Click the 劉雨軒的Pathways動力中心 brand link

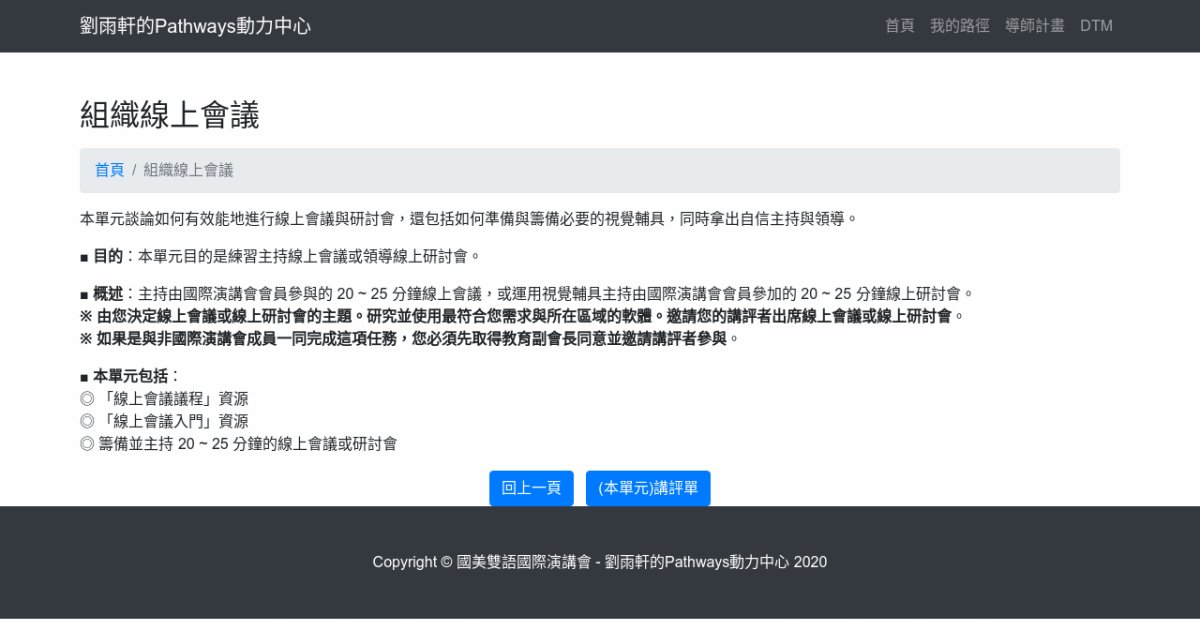coord(195,26)
